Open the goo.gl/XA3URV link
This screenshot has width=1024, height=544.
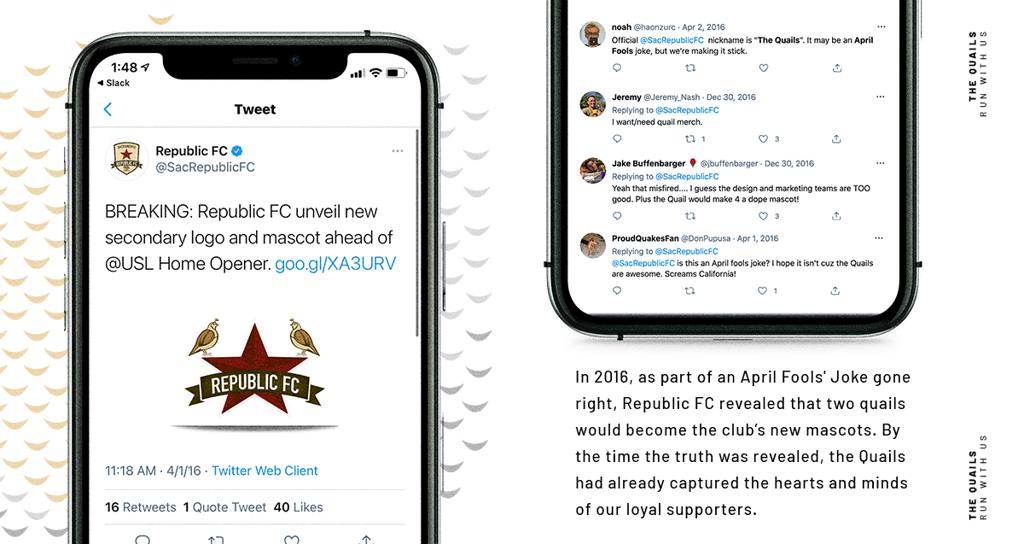click(x=335, y=264)
